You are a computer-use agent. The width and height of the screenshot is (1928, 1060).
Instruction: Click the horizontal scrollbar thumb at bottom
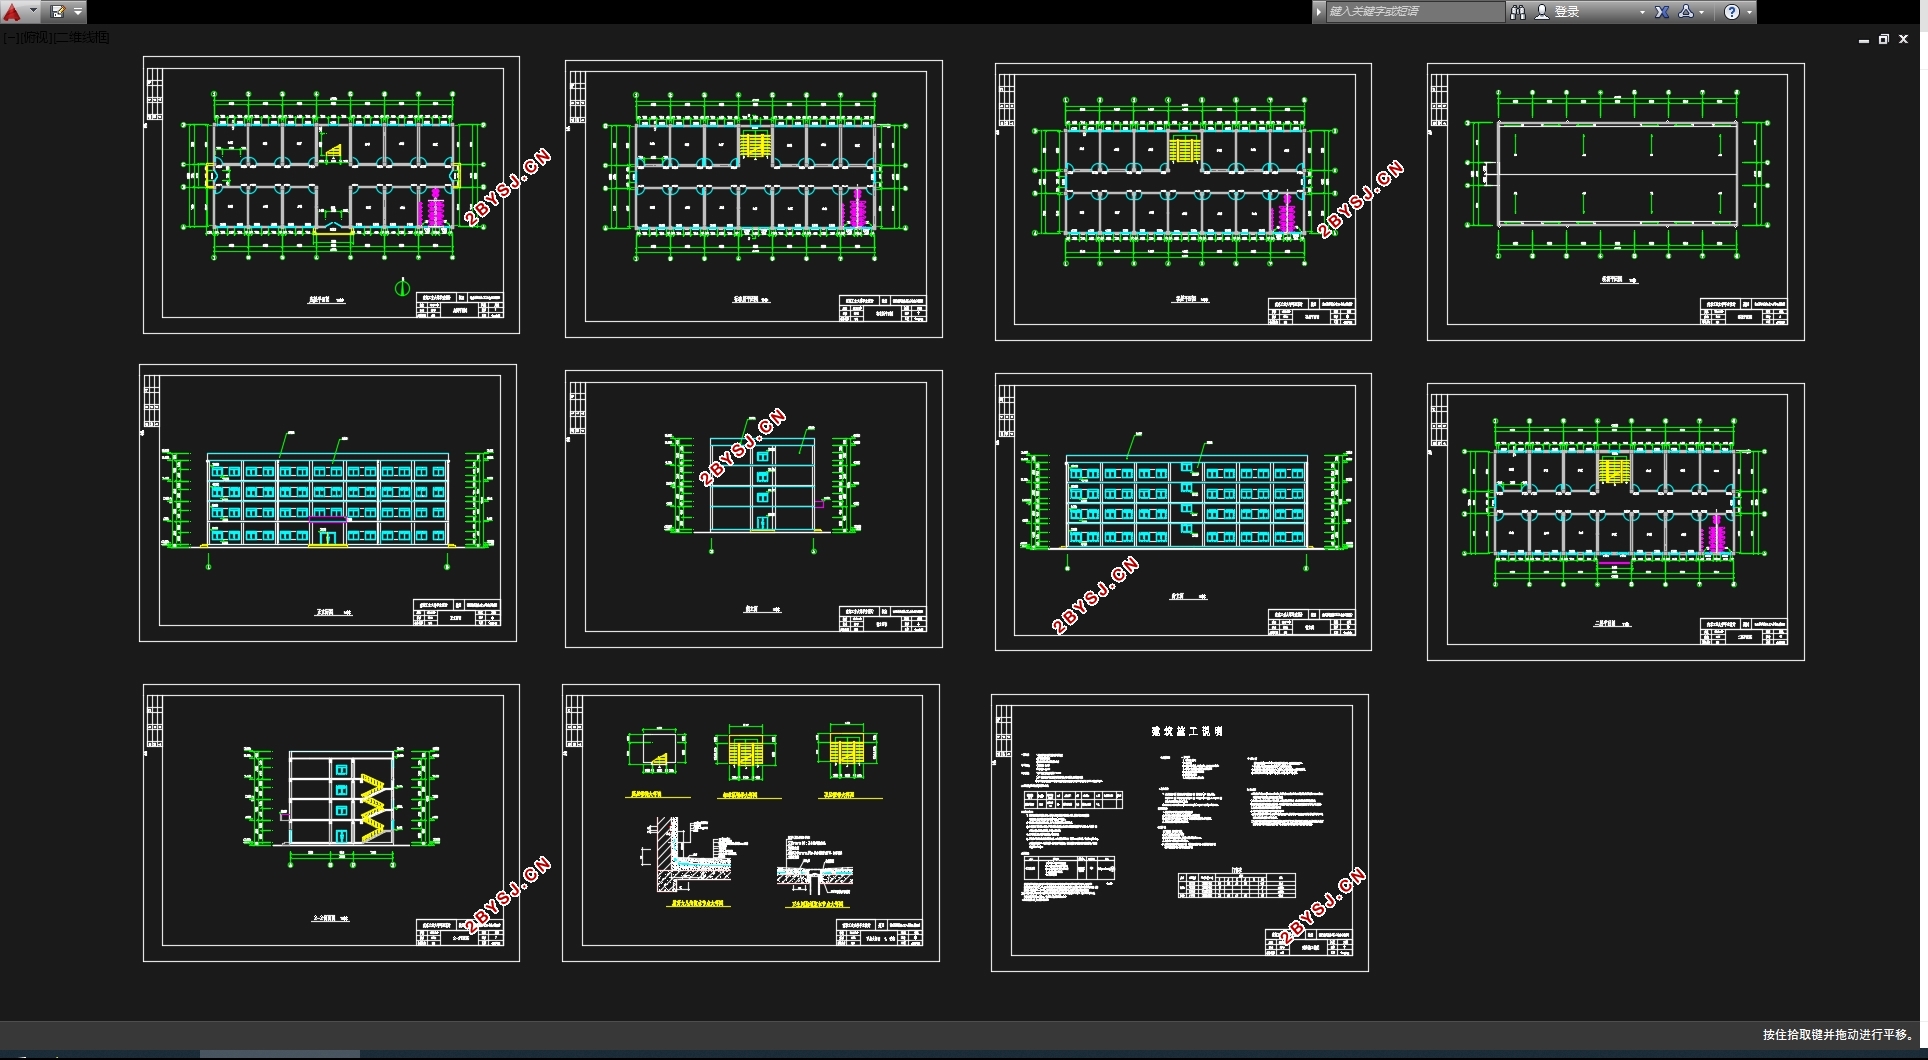pyautogui.click(x=280, y=1054)
